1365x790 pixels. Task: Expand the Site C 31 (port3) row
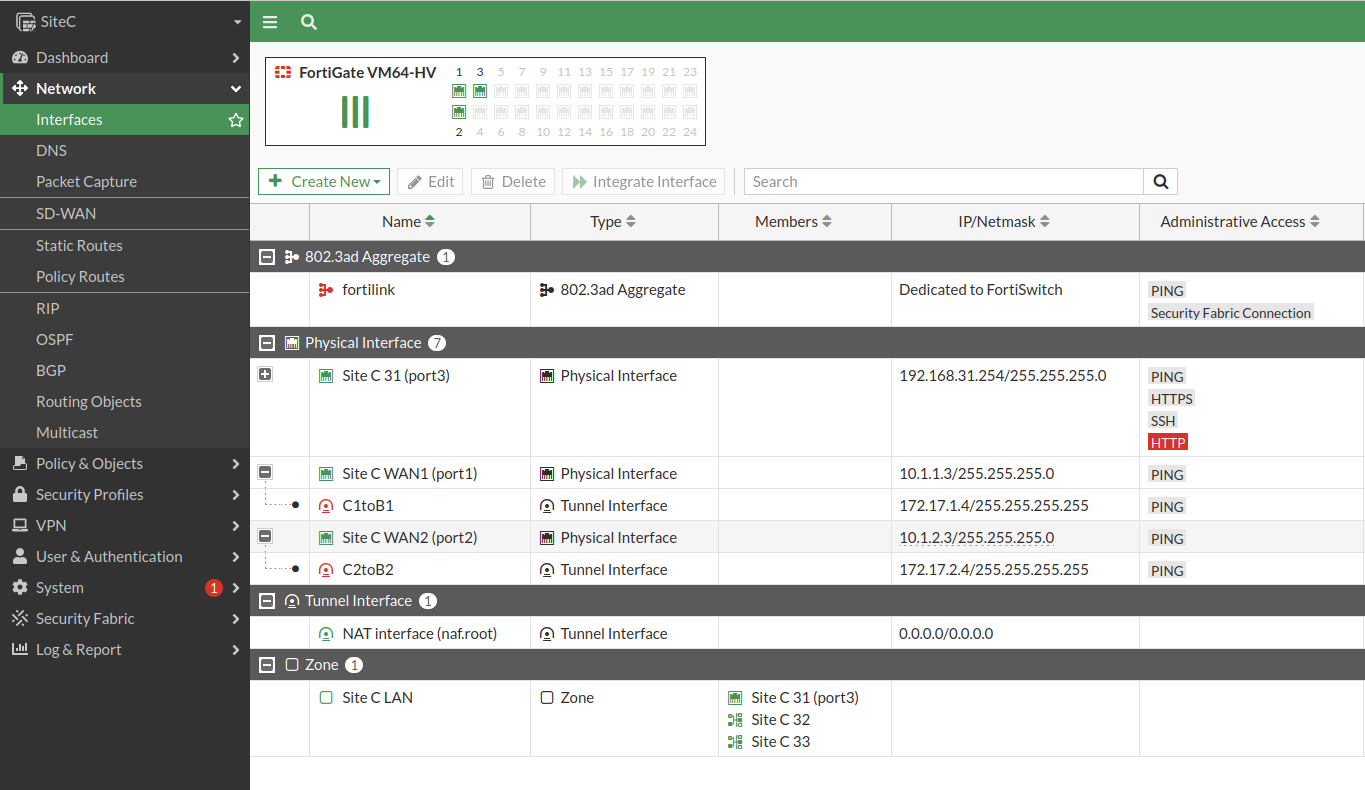[x=265, y=374]
